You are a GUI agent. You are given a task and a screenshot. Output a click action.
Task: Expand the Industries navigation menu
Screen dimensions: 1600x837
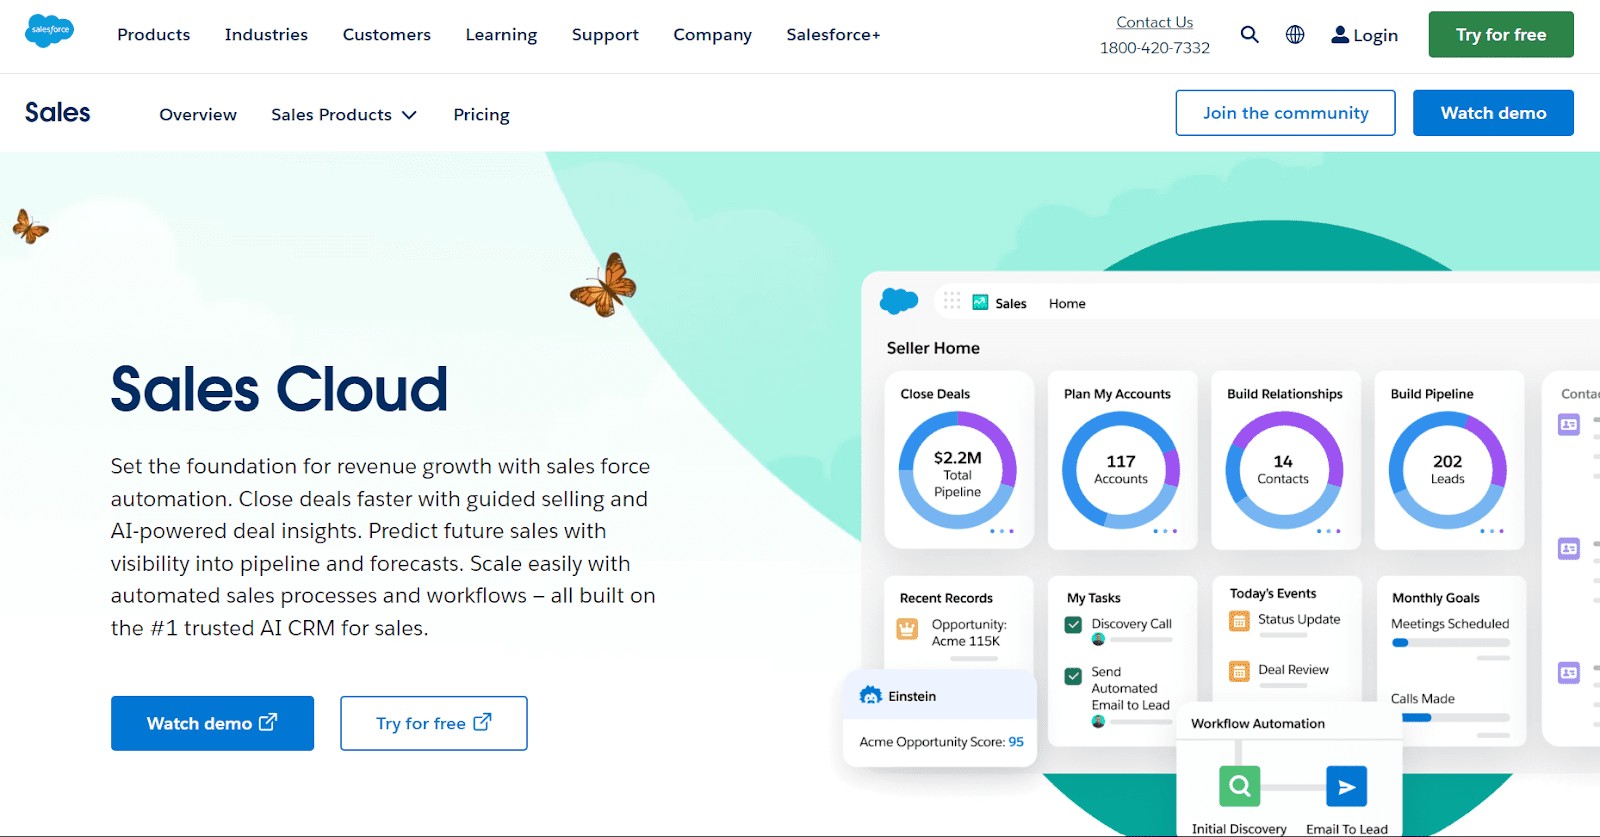tap(266, 35)
